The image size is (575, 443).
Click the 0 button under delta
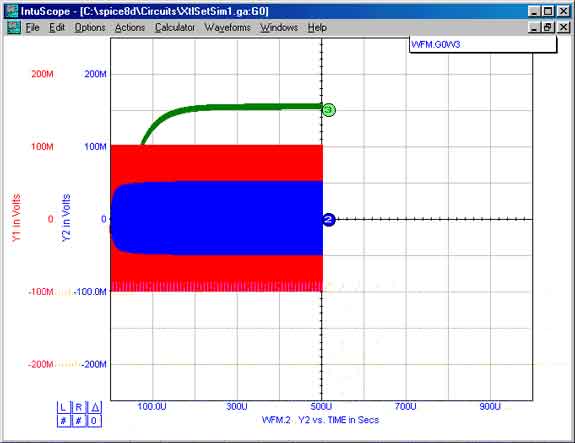click(x=95, y=421)
